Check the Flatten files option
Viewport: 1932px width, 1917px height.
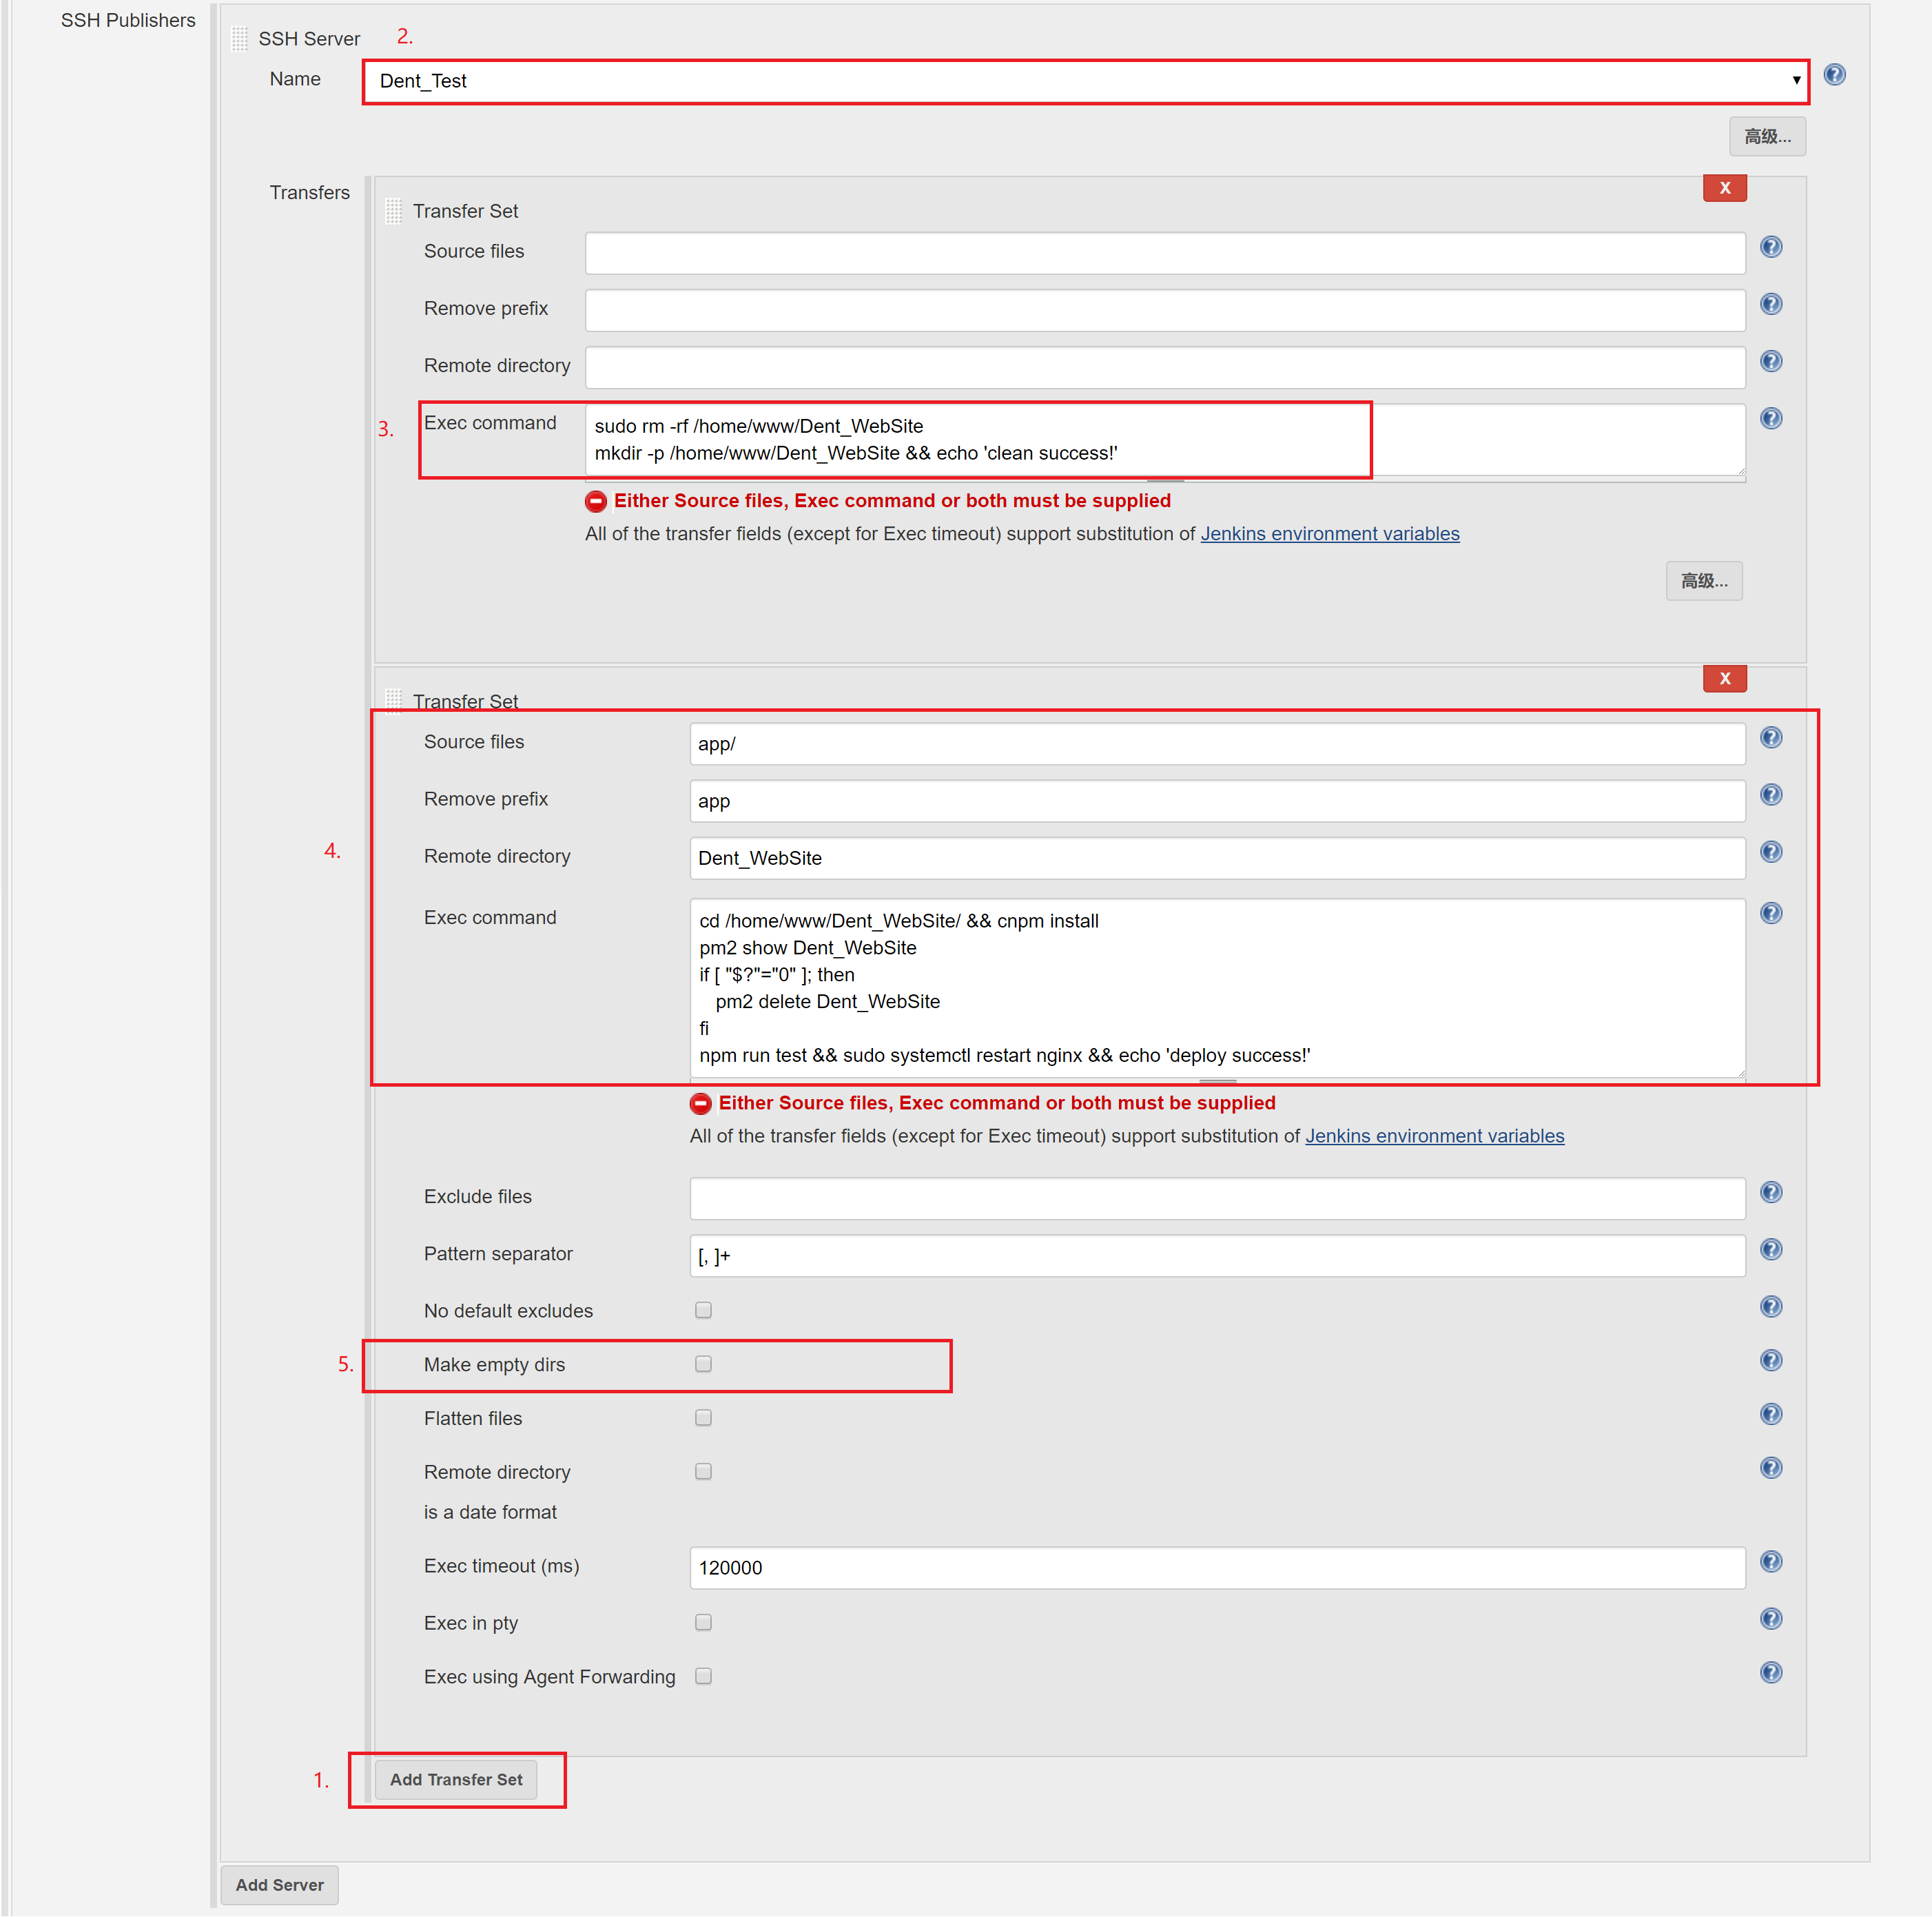tap(703, 1418)
